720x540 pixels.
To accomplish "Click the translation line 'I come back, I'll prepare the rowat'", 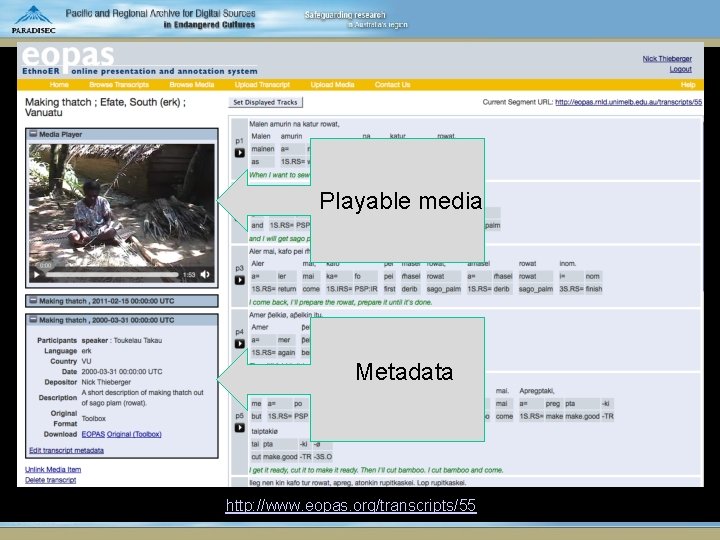I will click(x=340, y=302).
